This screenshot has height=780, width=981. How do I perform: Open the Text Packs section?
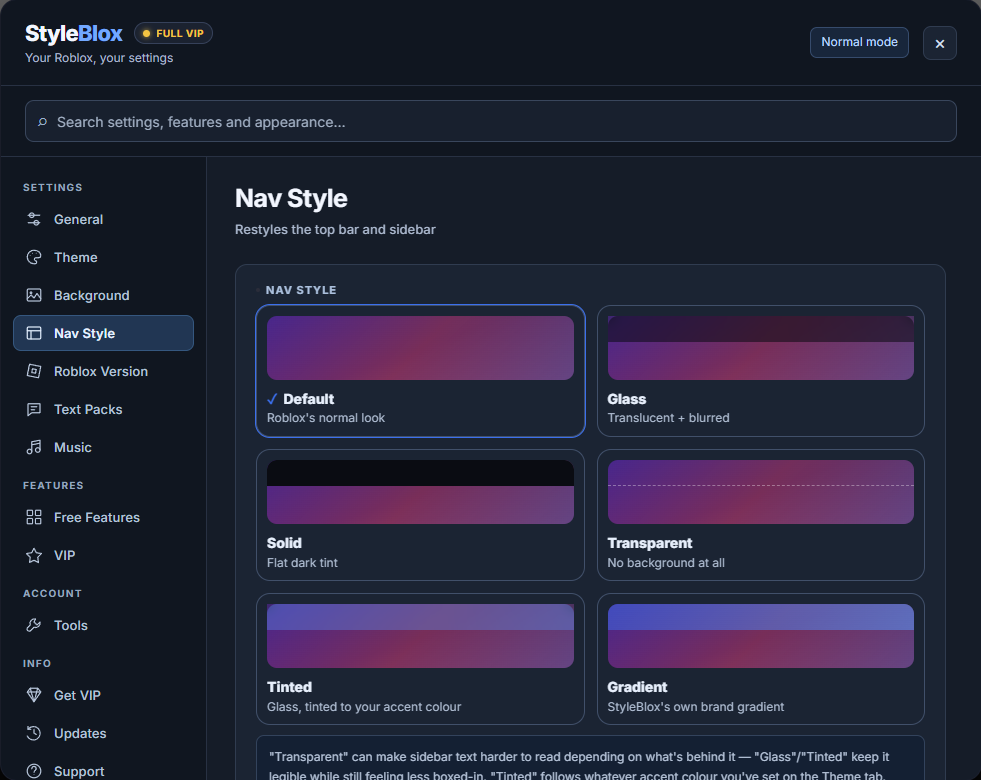coord(103,409)
